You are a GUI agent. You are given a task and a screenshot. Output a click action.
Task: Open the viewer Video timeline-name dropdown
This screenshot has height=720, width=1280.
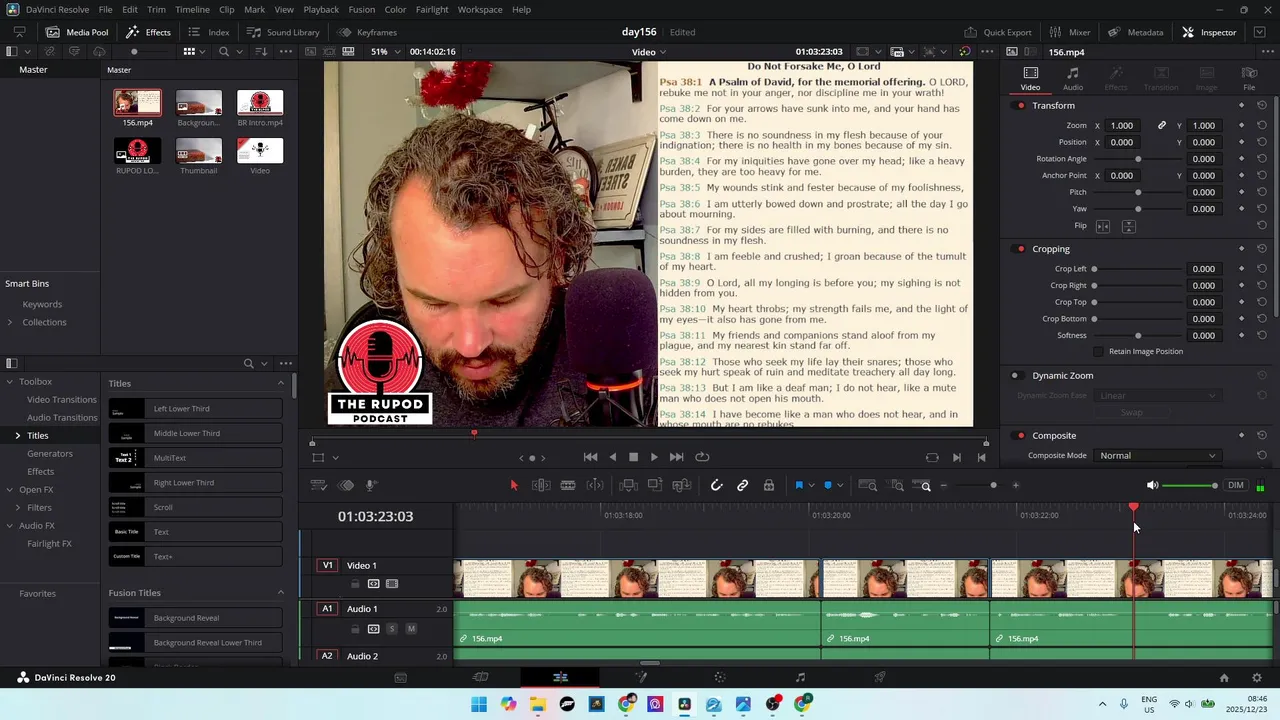tap(649, 52)
